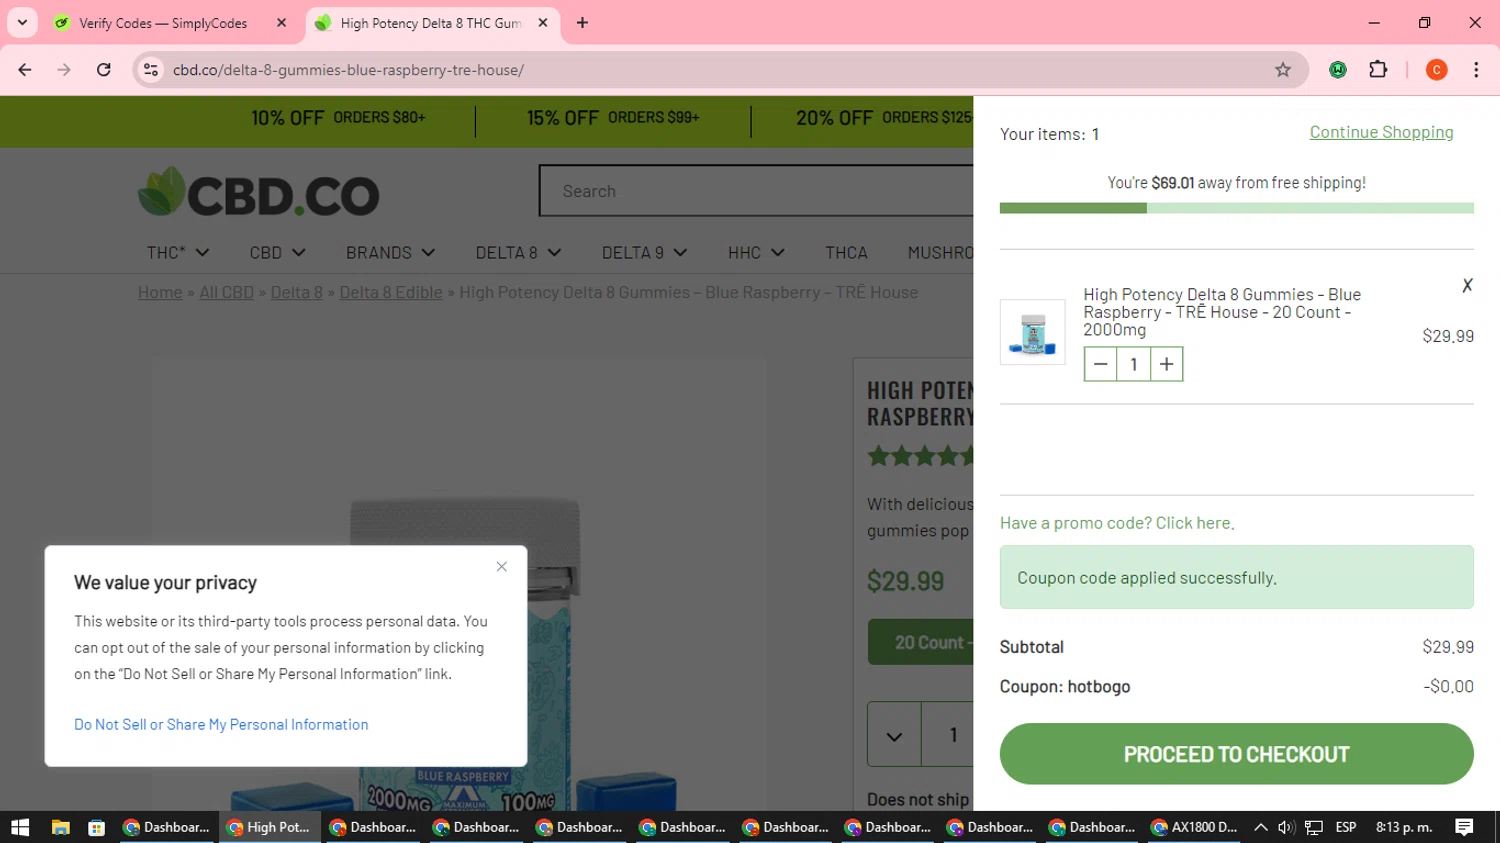Open the Chrome profile avatar

coord(1436,70)
